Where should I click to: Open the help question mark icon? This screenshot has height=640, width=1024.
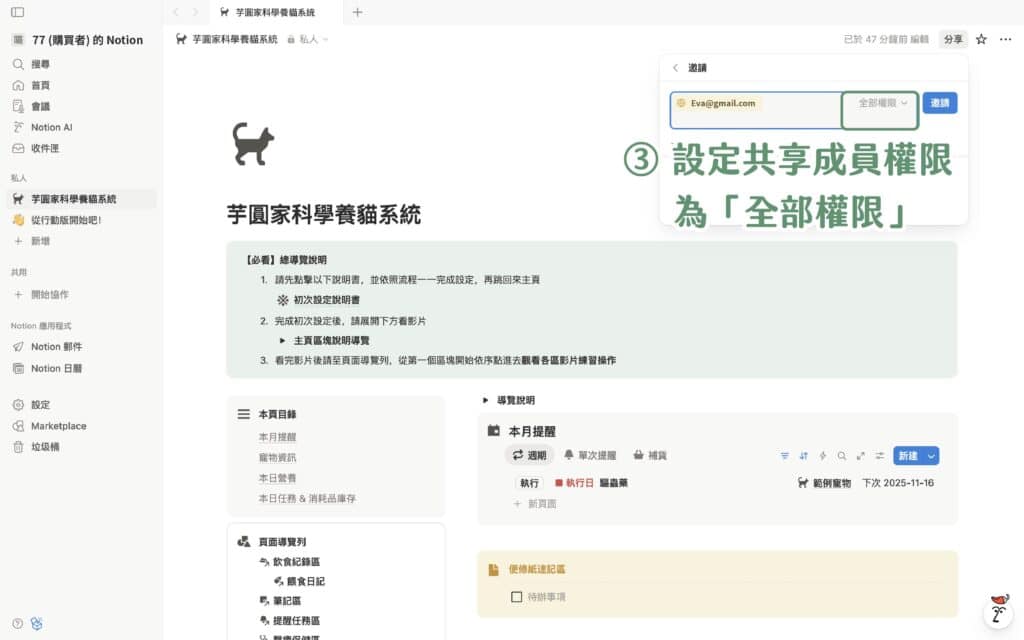point(17,623)
